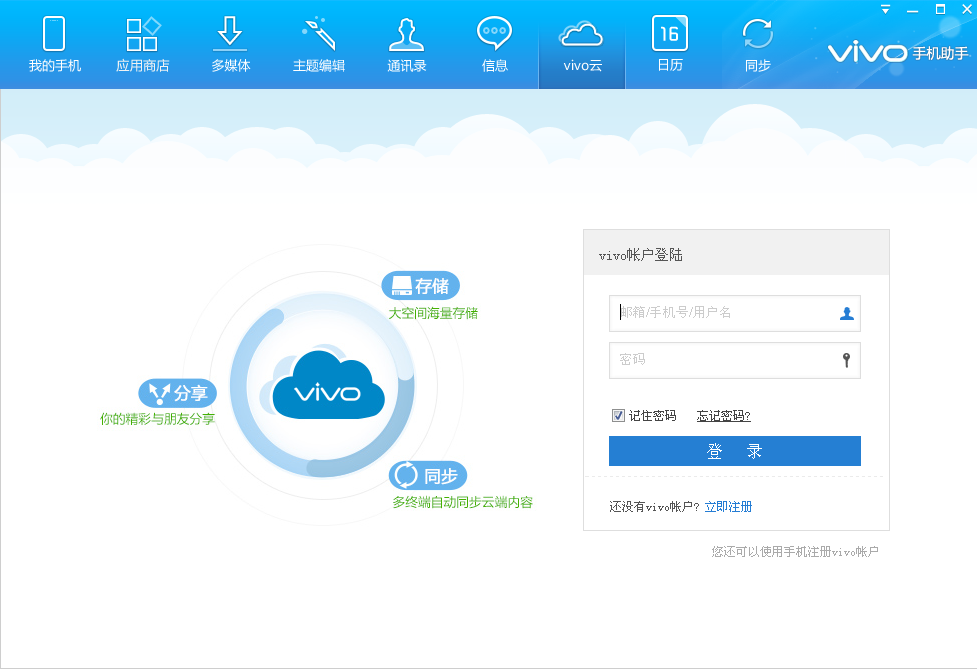Open the 应用商店 app store
Screen dimensions: 977x669
point(142,43)
